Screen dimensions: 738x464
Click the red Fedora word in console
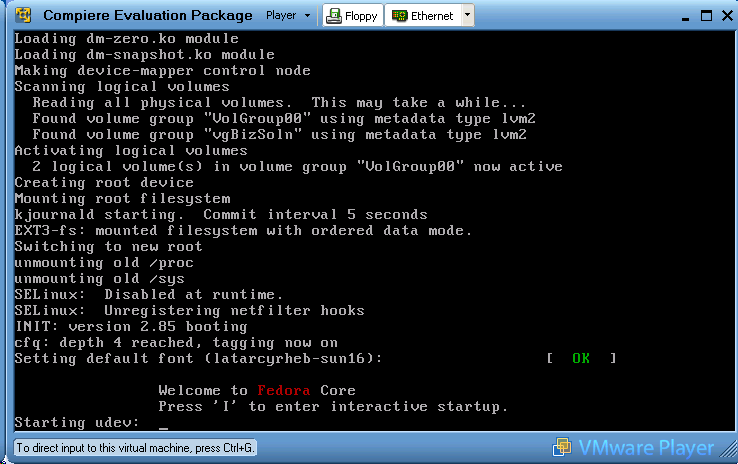(x=283, y=390)
